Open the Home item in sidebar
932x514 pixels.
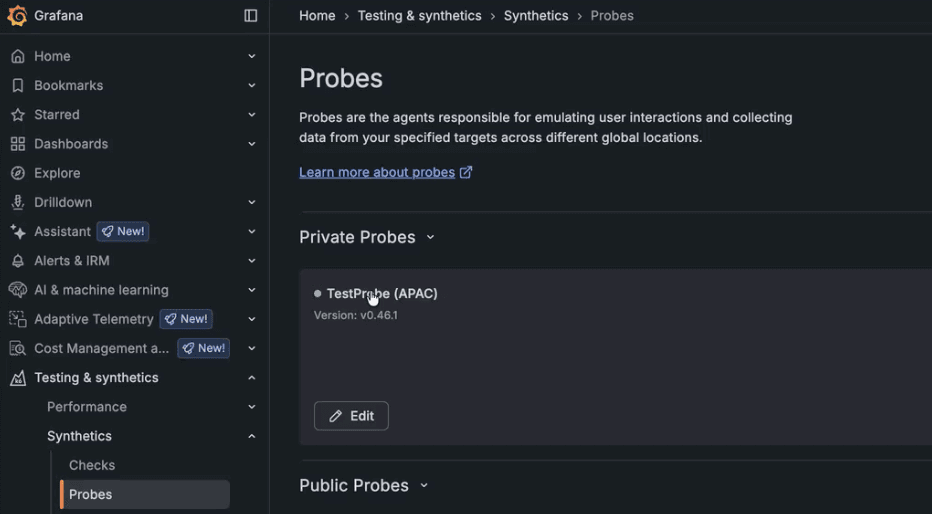pos(52,56)
